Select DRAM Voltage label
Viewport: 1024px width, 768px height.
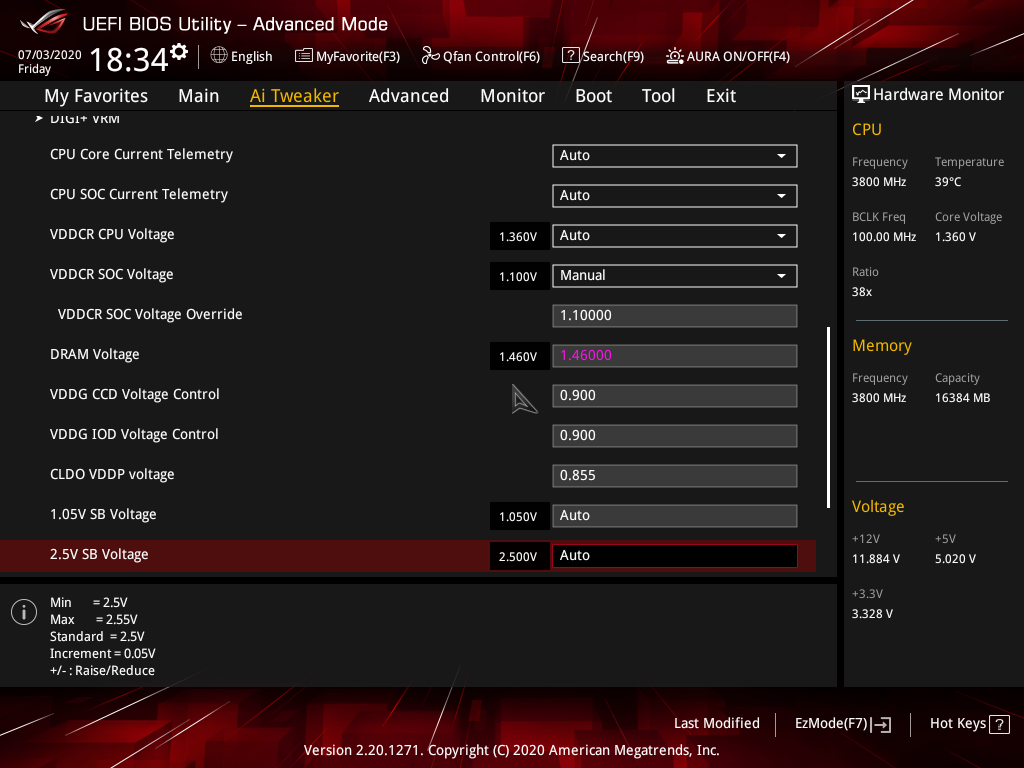coord(94,354)
